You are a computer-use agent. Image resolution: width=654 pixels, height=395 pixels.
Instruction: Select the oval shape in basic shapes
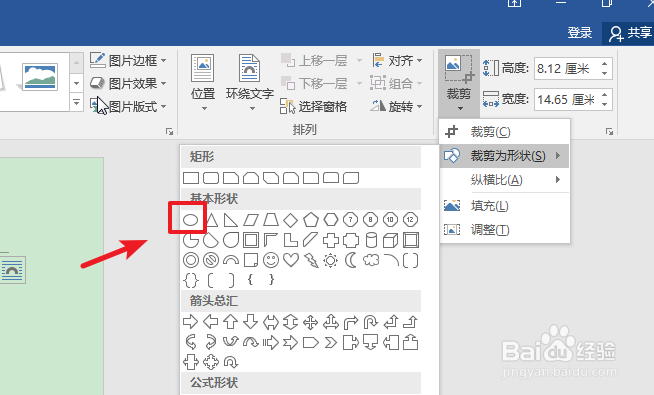tap(191, 219)
